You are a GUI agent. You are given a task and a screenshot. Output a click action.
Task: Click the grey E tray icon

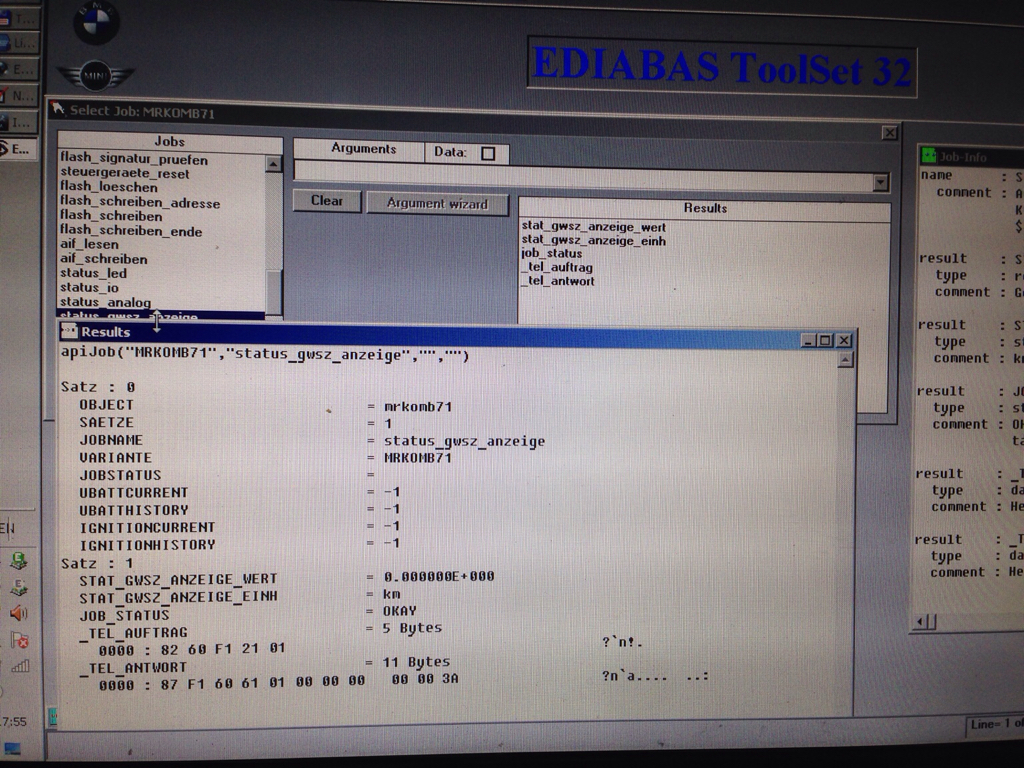click(x=18, y=587)
